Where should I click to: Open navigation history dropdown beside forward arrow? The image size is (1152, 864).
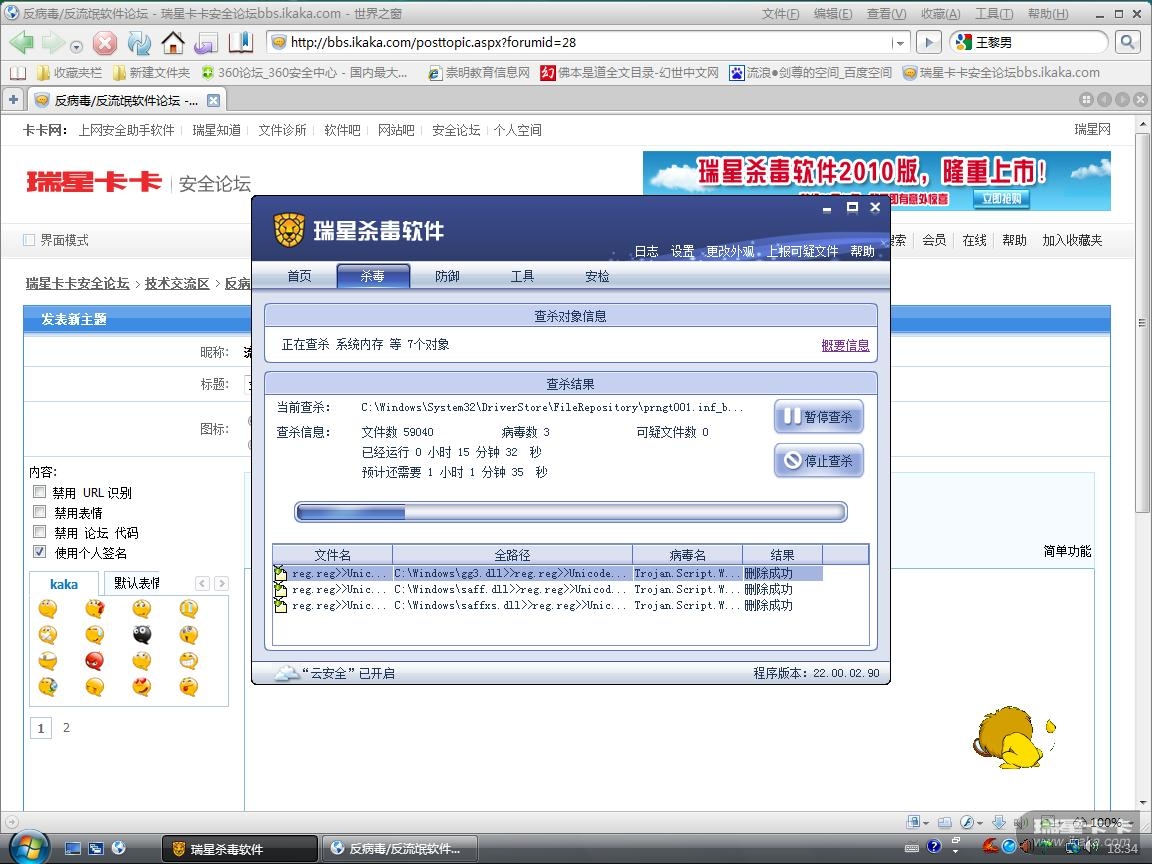click(x=76, y=46)
